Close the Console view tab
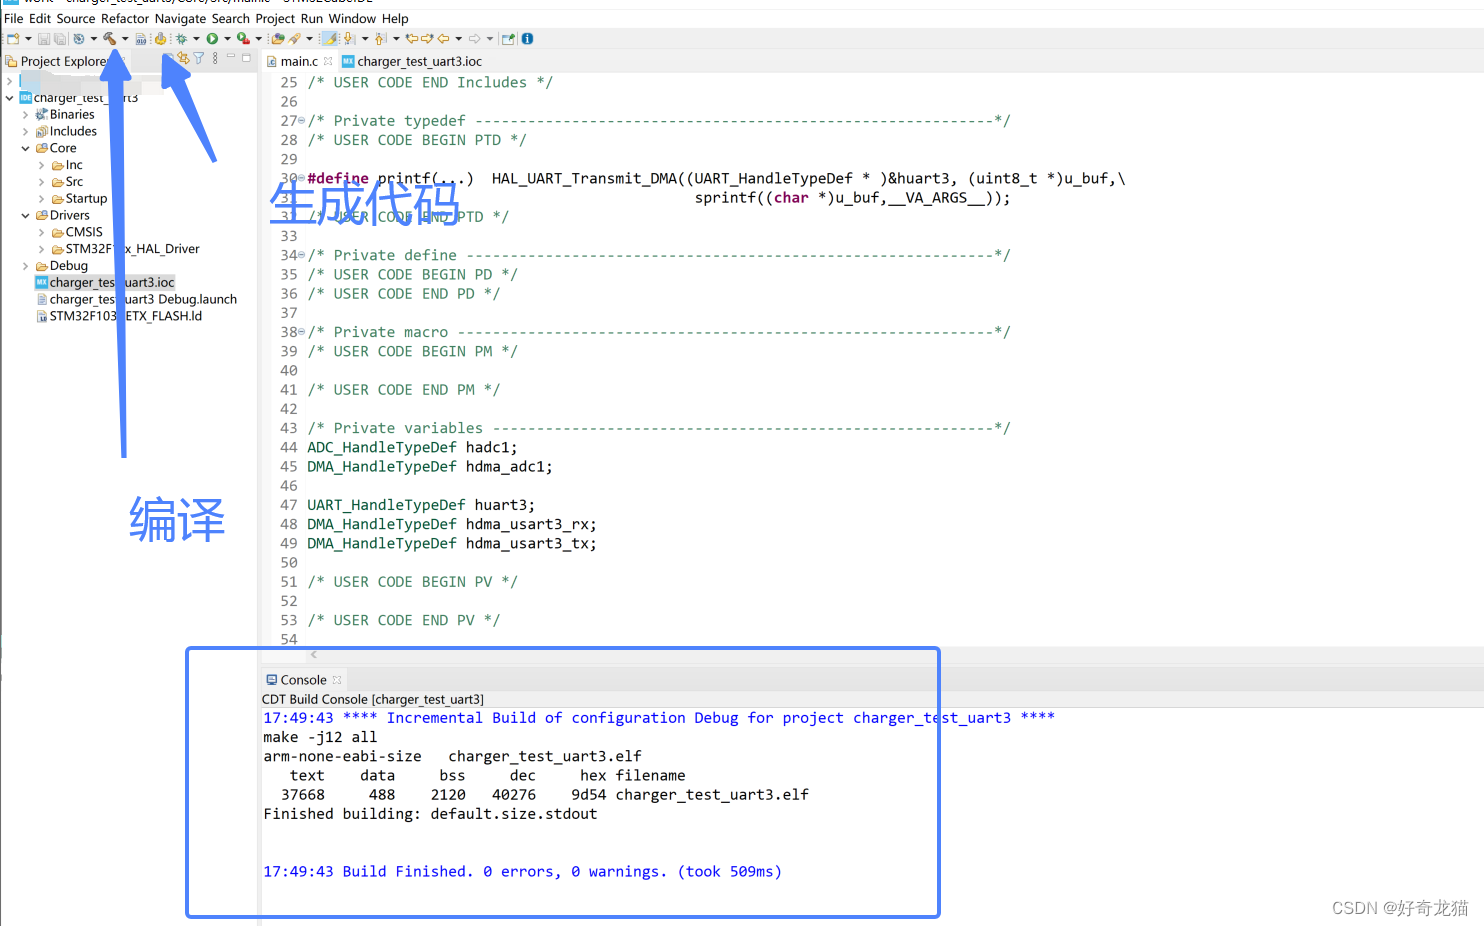 (337, 680)
